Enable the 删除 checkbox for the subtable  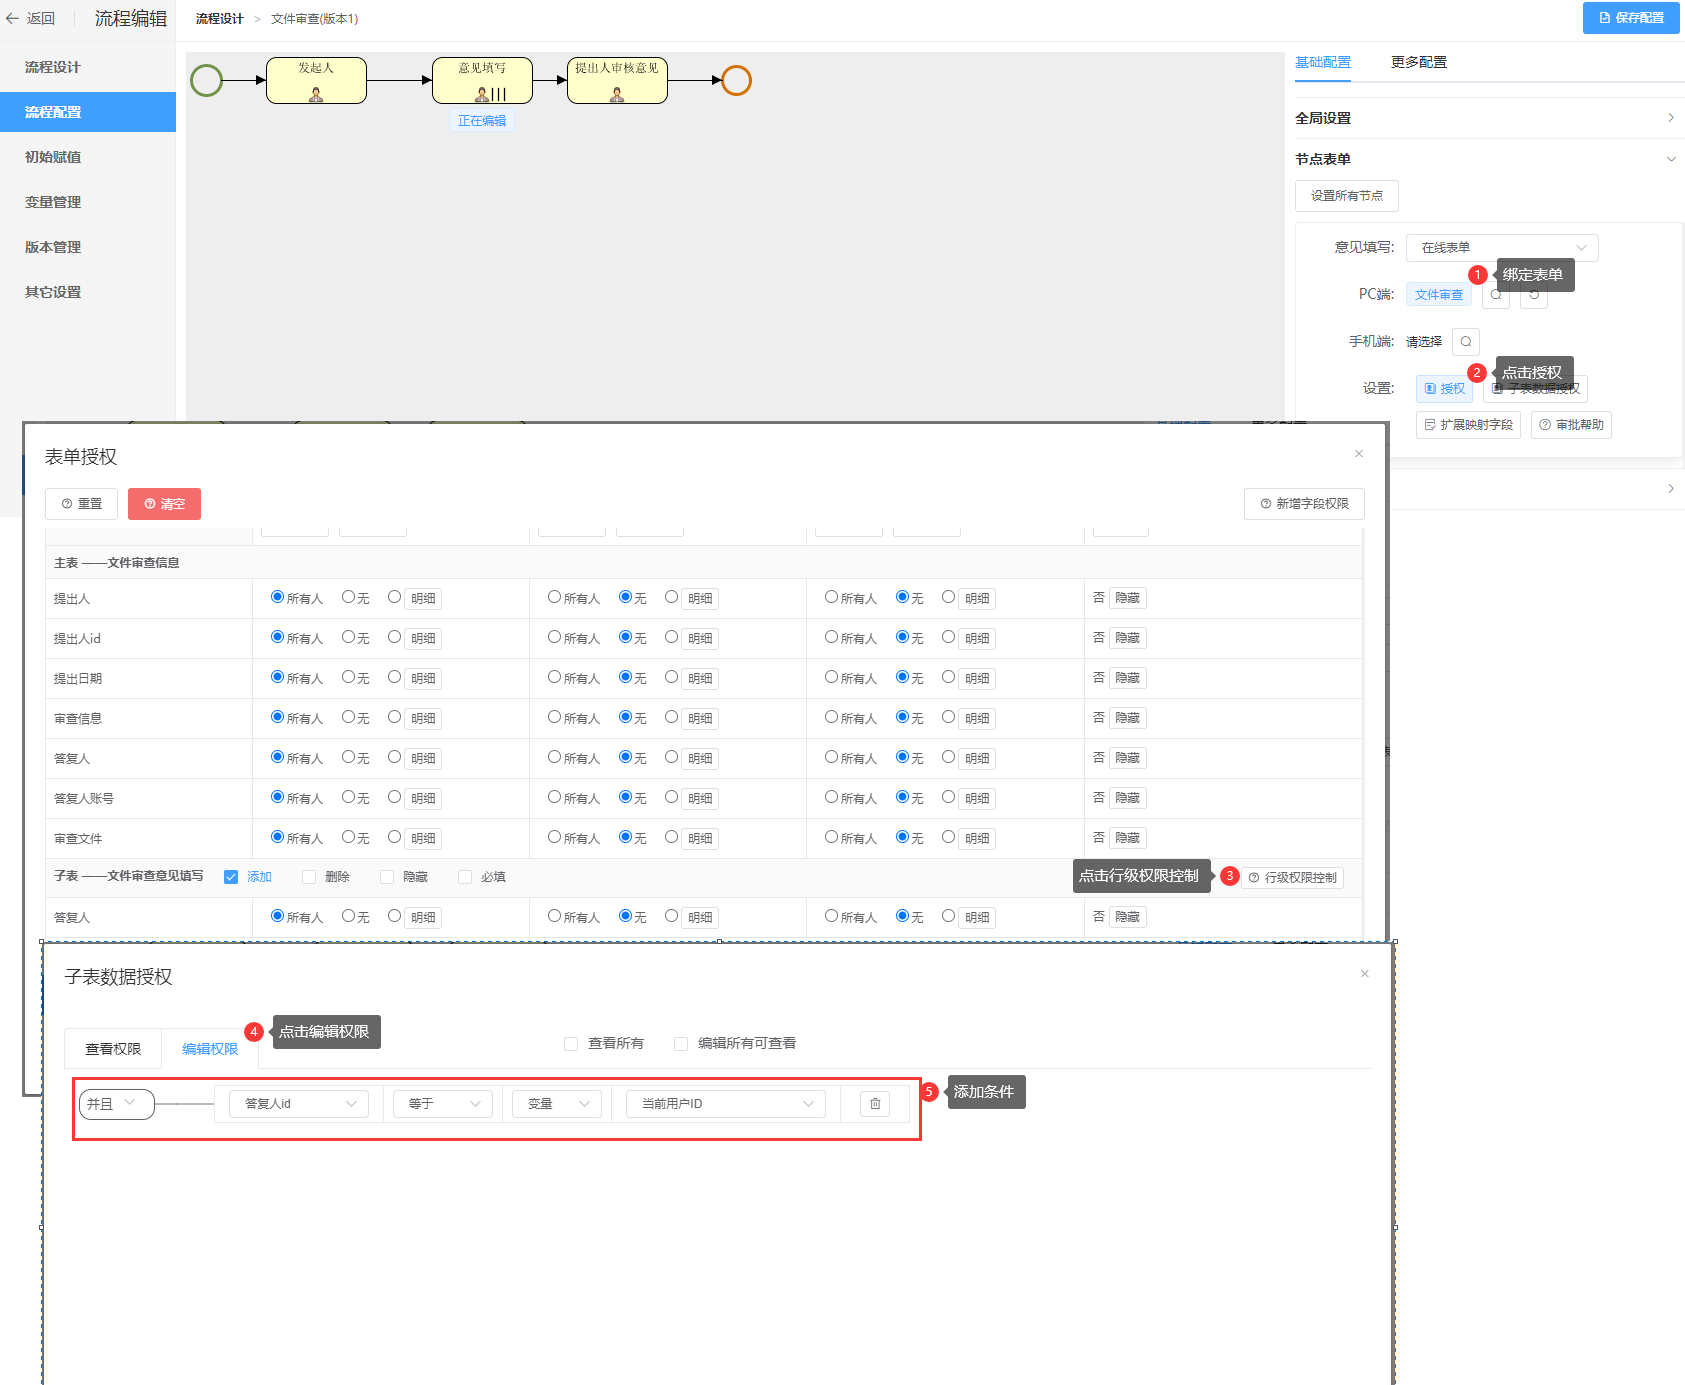(309, 877)
